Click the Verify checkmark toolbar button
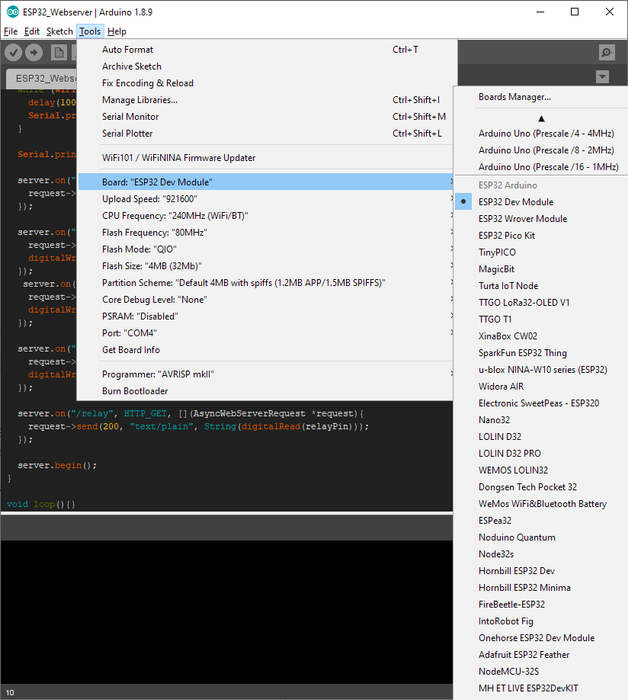 point(13,53)
